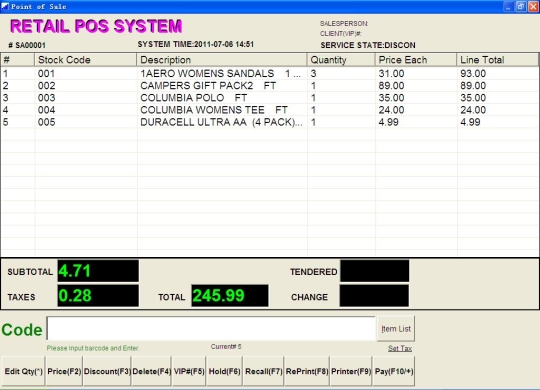
Task: Click the SUBTOTAL display showing 4.71
Action: [x=98, y=271]
